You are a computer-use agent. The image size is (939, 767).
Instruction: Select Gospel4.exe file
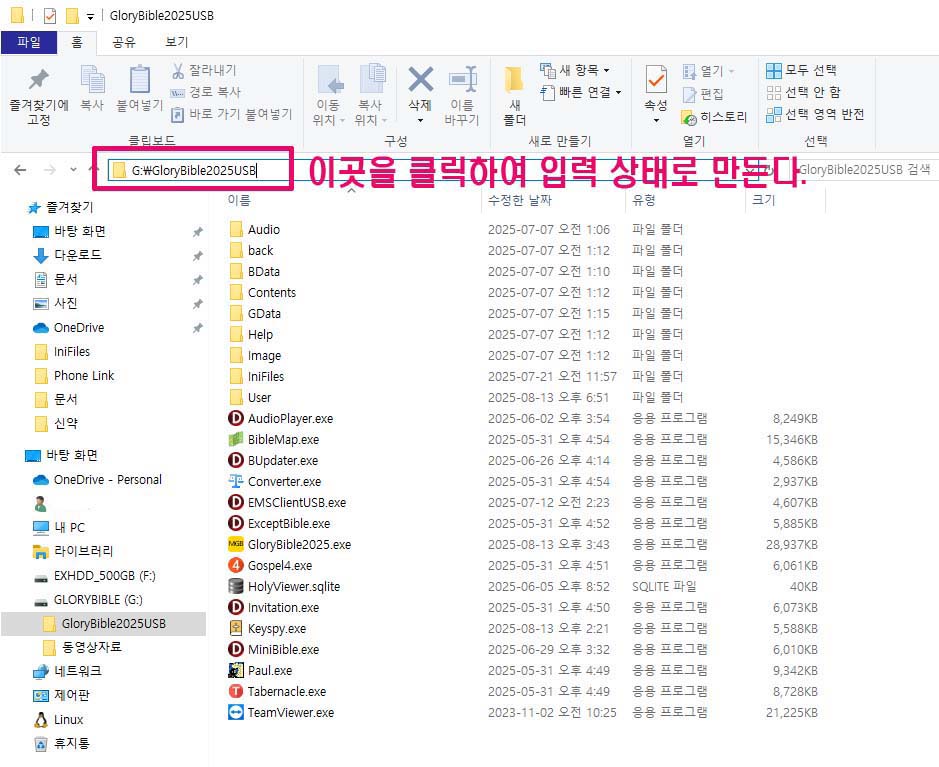pyautogui.click(x=280, y=566)
